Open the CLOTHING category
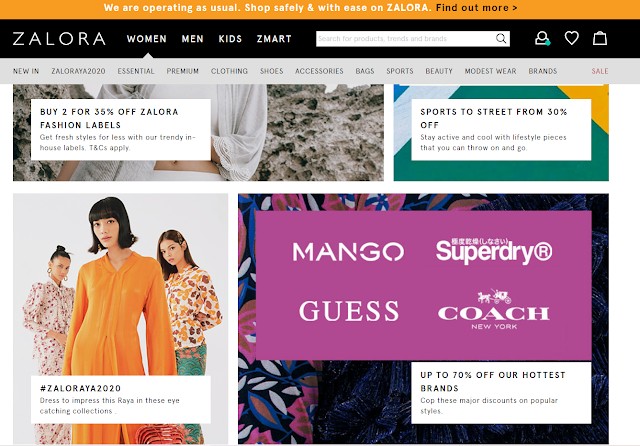Viewport: 640px width, 446px height. (x=229, y=71)
